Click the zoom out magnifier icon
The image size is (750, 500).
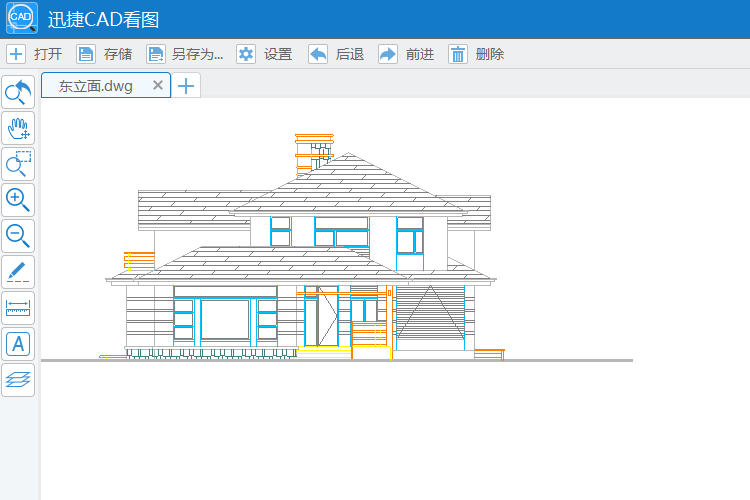pyautogui.click(x=18, y=236)
